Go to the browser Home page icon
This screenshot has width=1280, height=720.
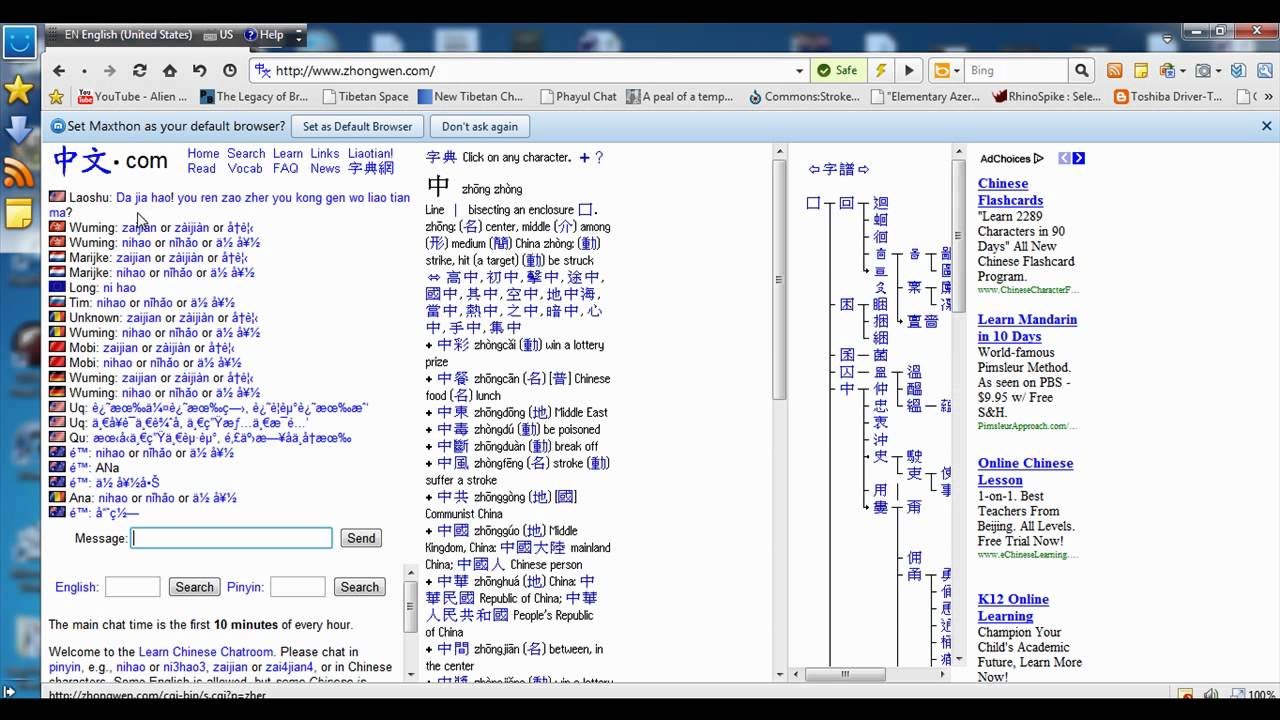[x=170, y=71]
